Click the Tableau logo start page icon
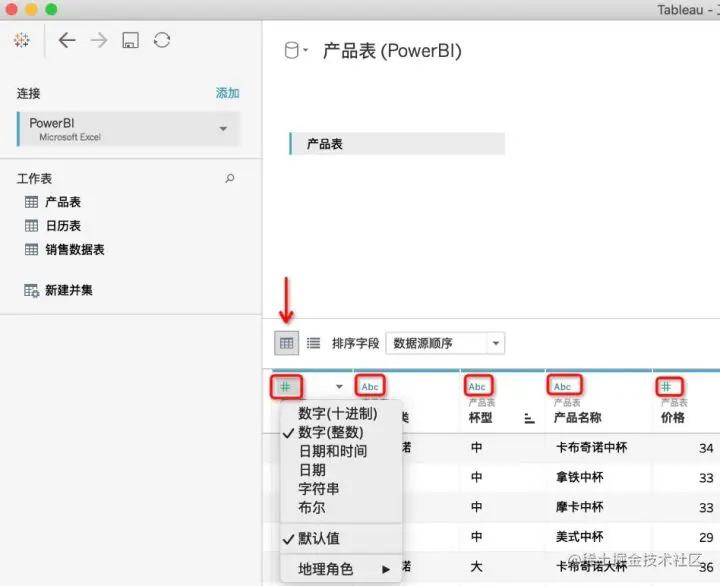Screen dimensions: 720x586 click(22, 40)
